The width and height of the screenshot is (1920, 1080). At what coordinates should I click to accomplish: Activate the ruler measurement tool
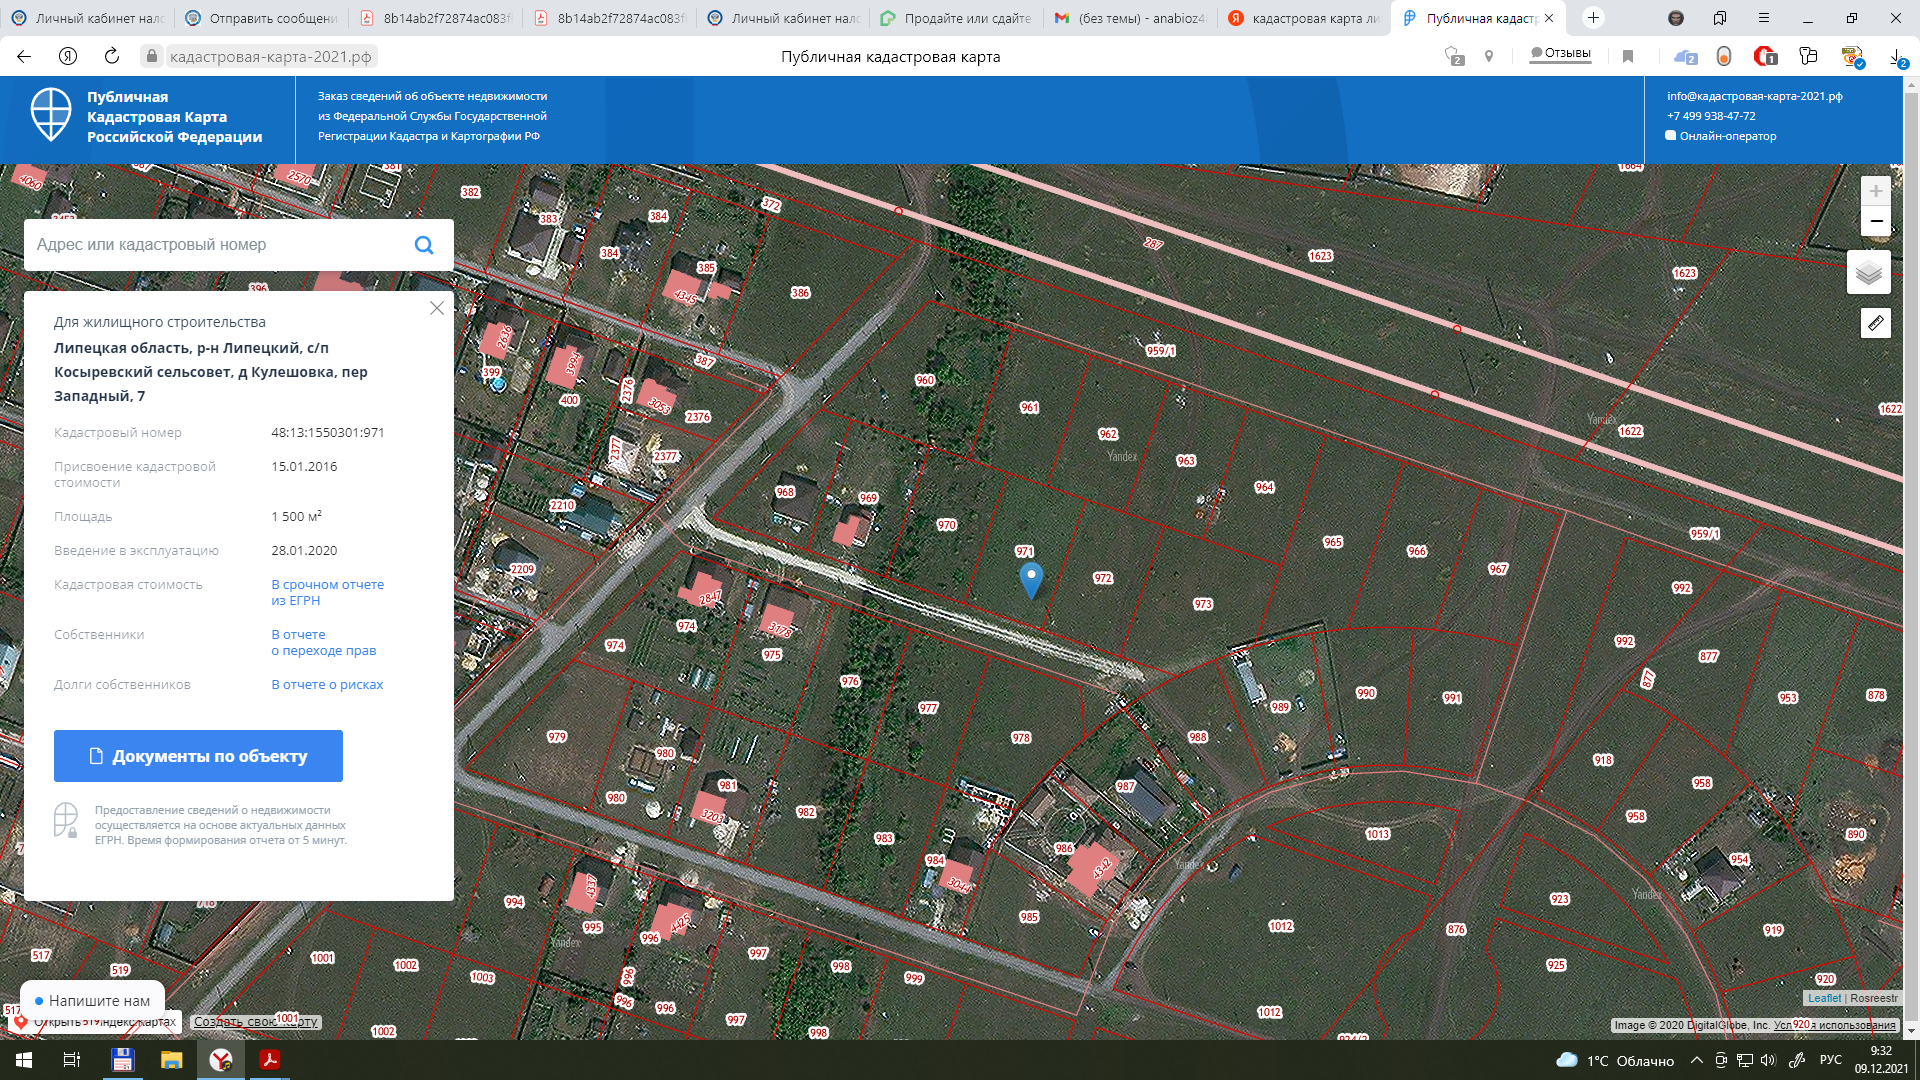1875,323
